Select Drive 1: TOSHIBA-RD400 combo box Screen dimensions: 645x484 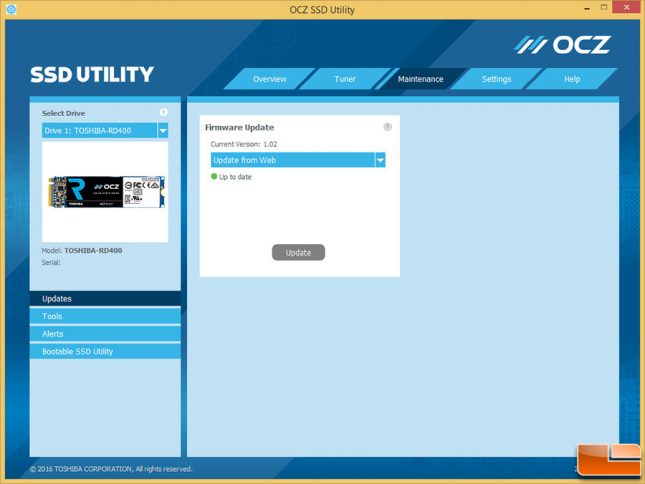coord(105,131)
